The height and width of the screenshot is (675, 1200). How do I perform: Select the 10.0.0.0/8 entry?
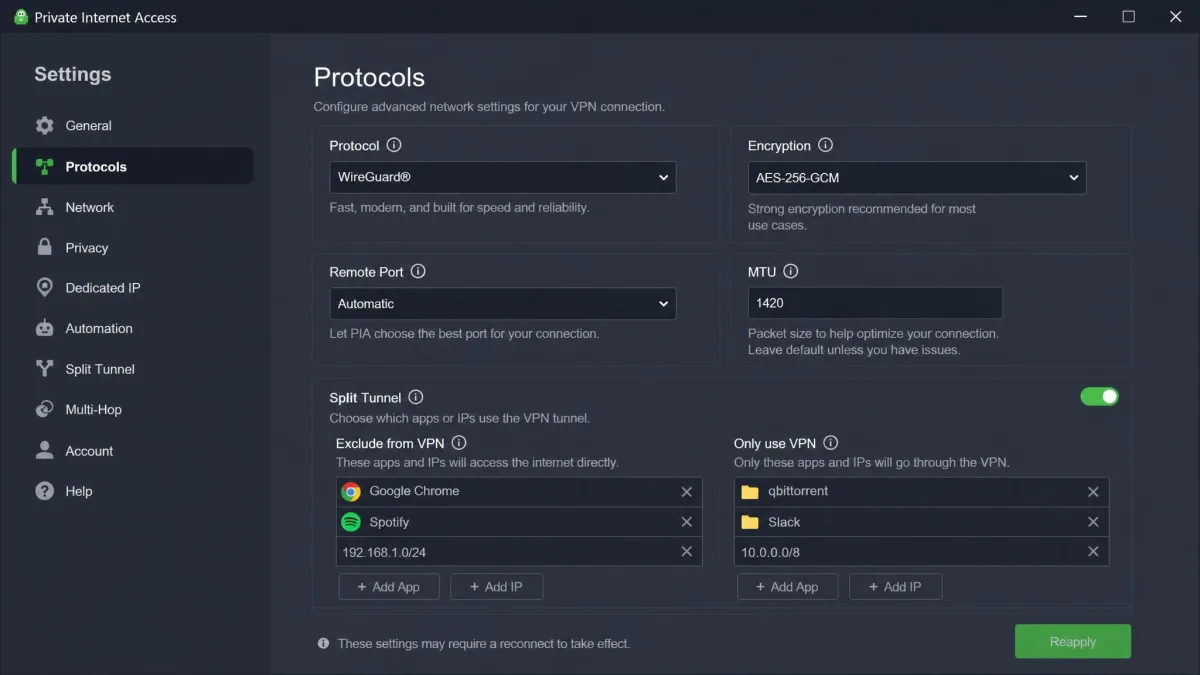pos(921,552)
